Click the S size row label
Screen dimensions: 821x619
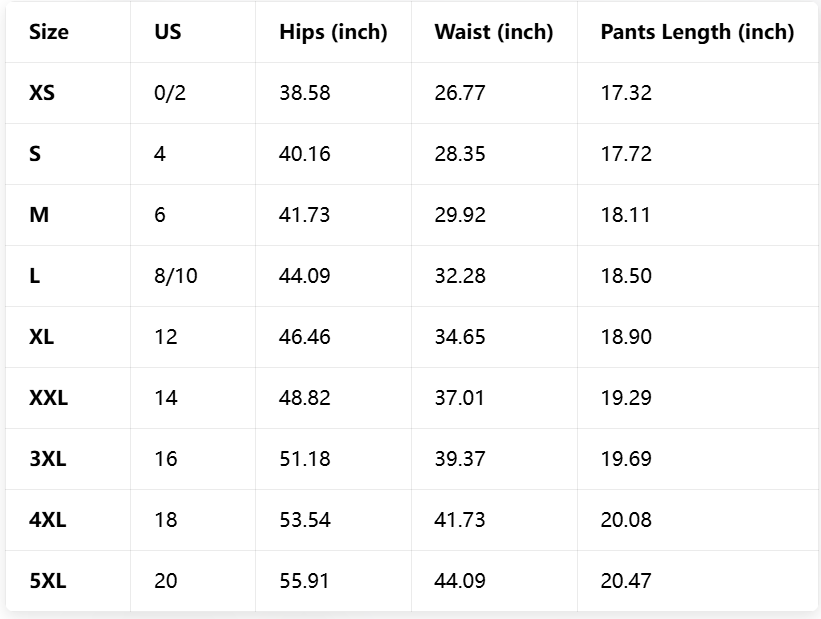[35, 154]
